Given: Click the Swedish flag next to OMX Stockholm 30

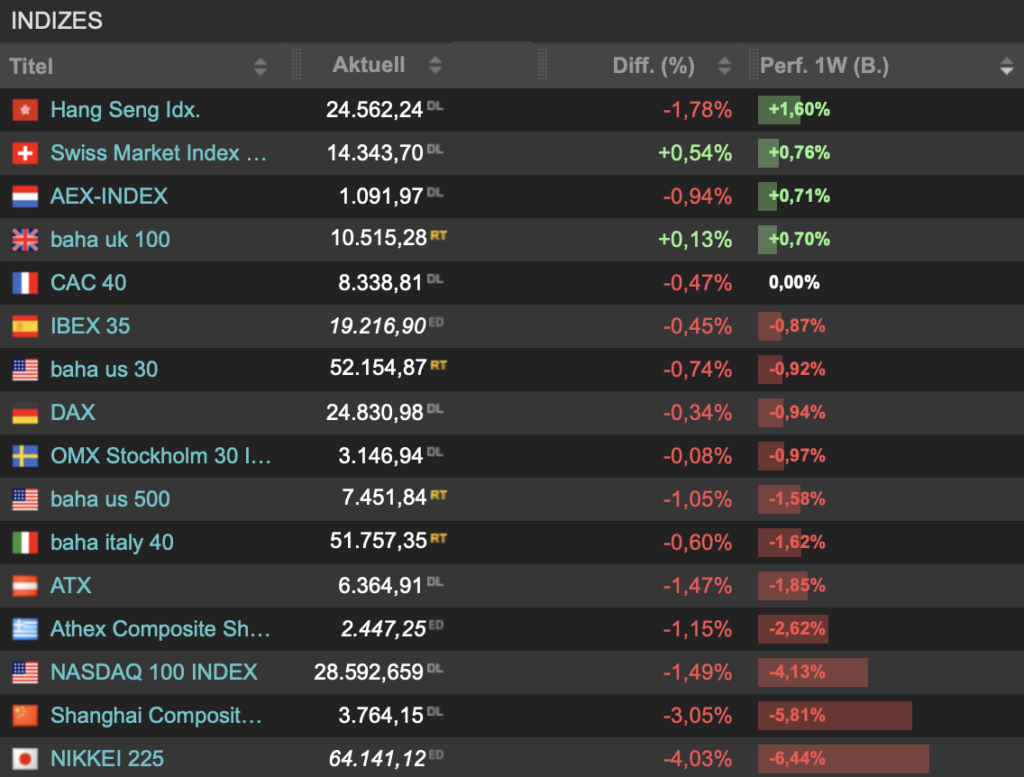Looking at the screenshot, I should tap(25, 456).
